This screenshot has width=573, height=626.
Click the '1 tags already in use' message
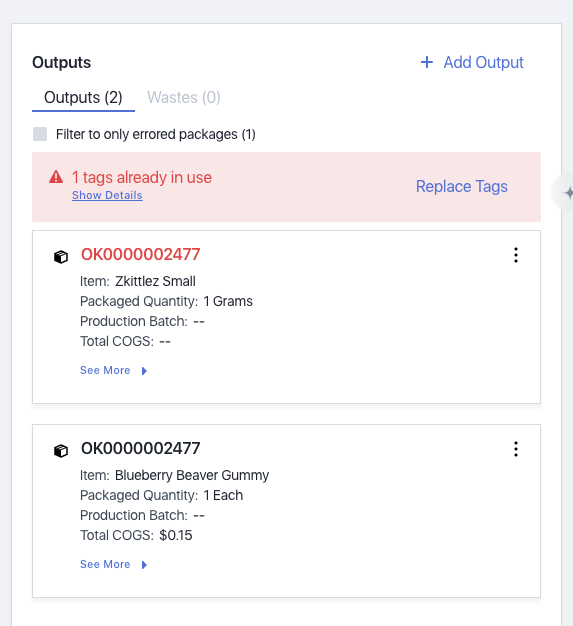142,177
